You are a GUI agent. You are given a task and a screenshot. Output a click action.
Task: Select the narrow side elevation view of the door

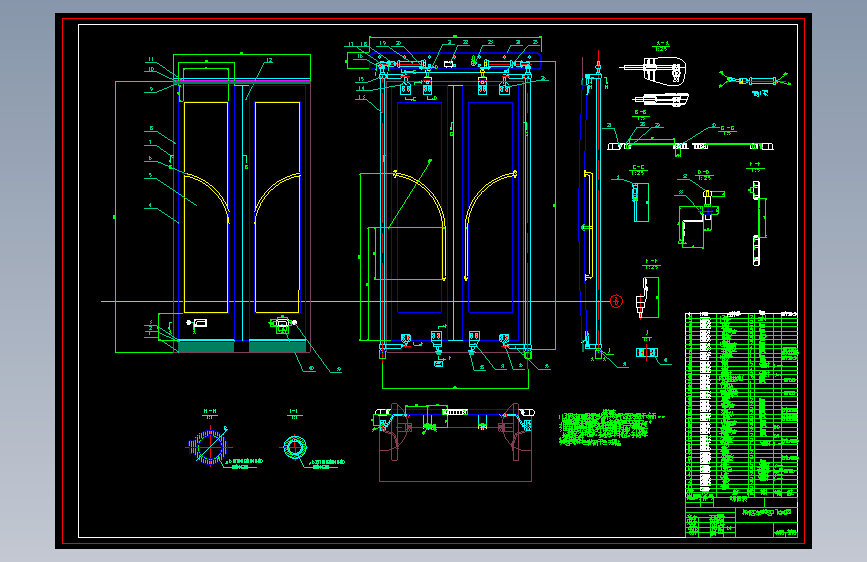point(592,202)
